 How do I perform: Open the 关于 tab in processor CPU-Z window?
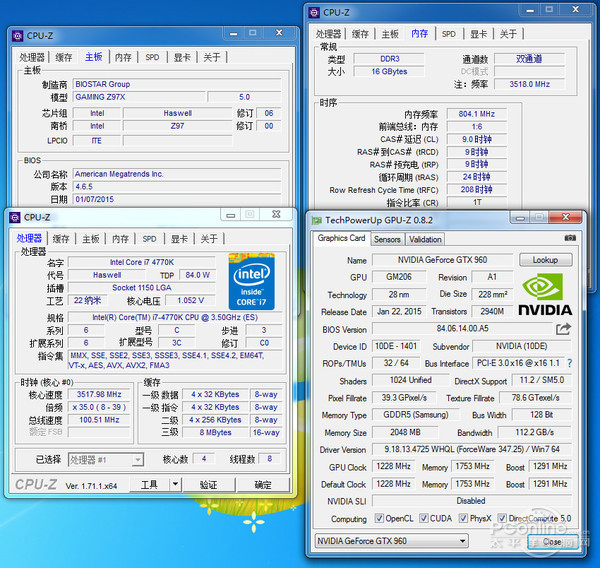coord(209,239)
